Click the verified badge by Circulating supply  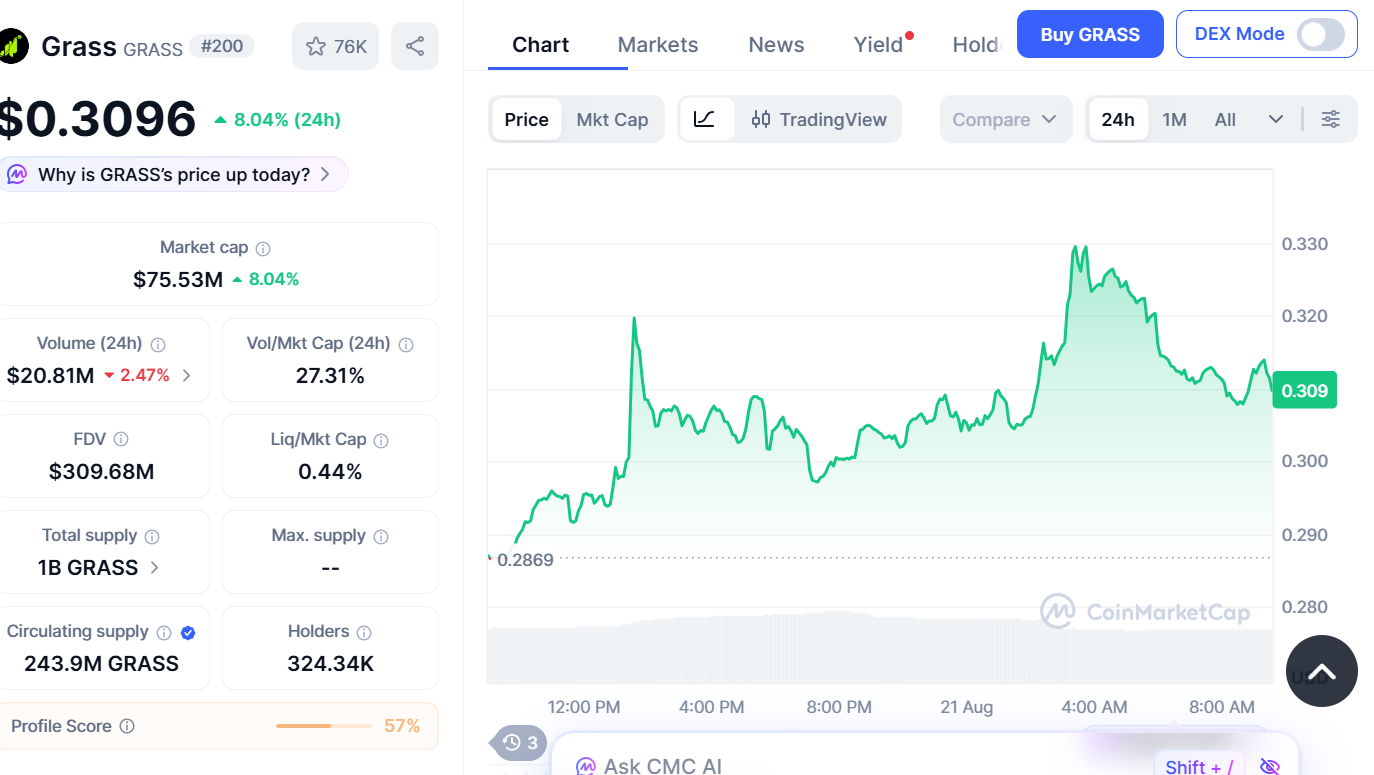[x=188, y=632]
